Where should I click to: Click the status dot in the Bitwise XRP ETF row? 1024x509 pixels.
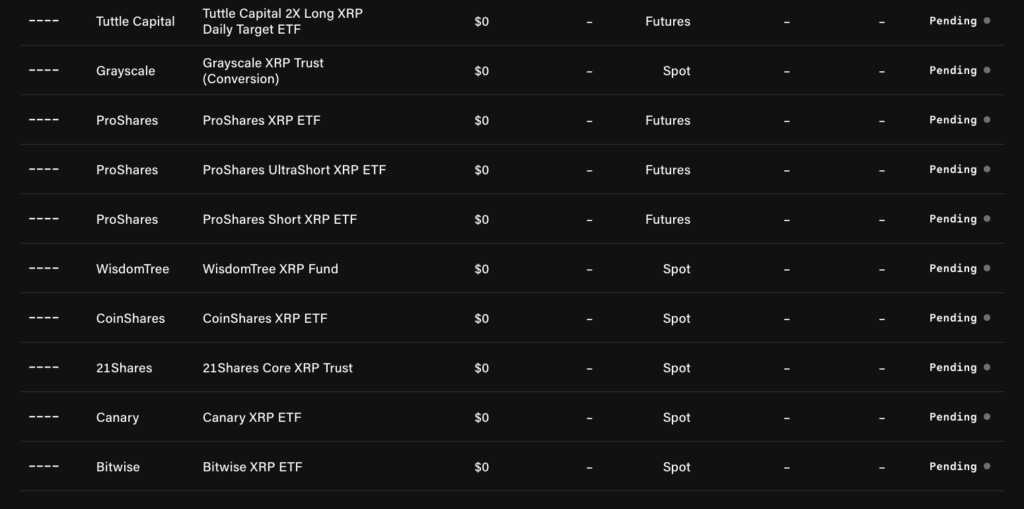[987, 466]
